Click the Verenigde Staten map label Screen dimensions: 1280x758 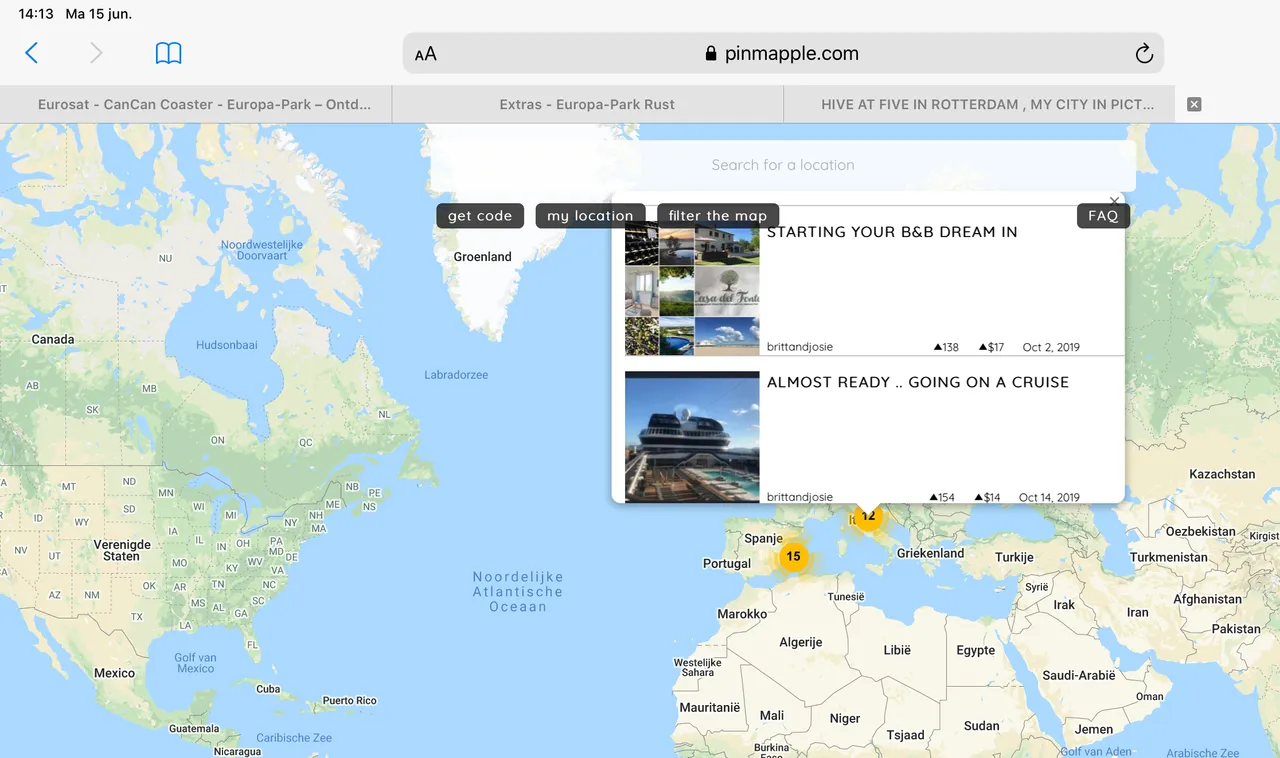pos(122,550)
